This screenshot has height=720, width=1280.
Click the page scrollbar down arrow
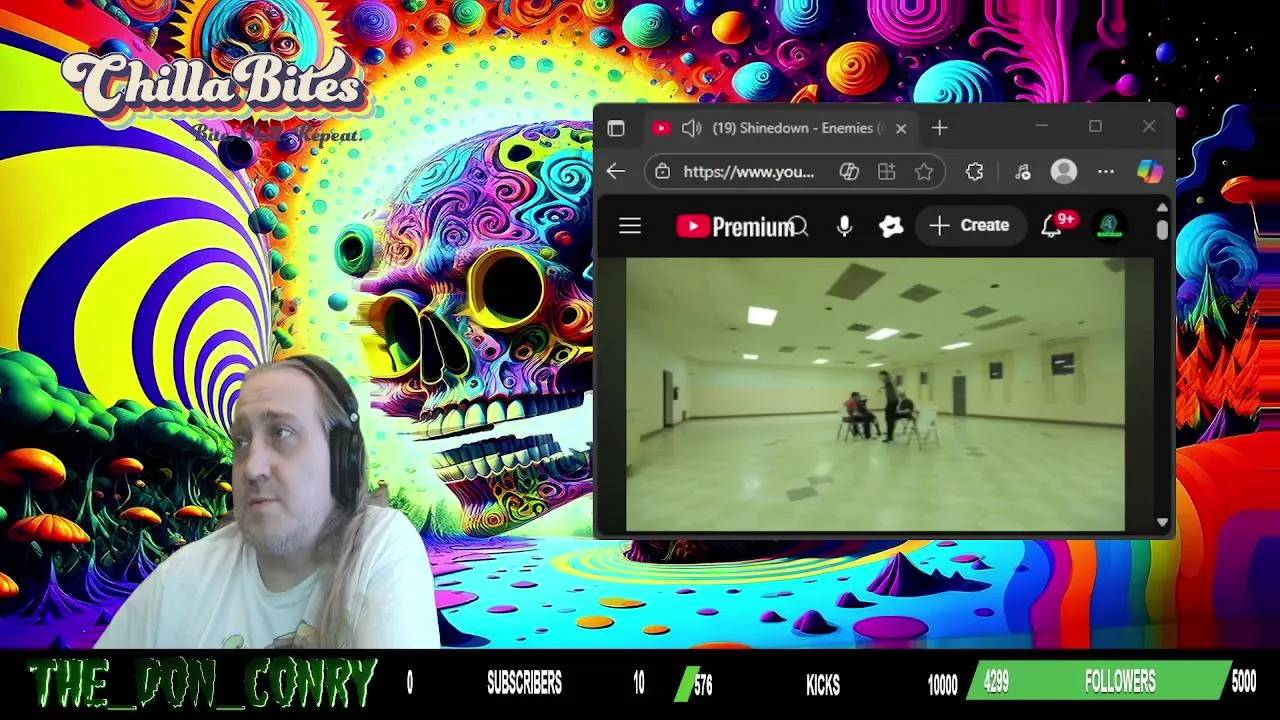[1162, 522]
